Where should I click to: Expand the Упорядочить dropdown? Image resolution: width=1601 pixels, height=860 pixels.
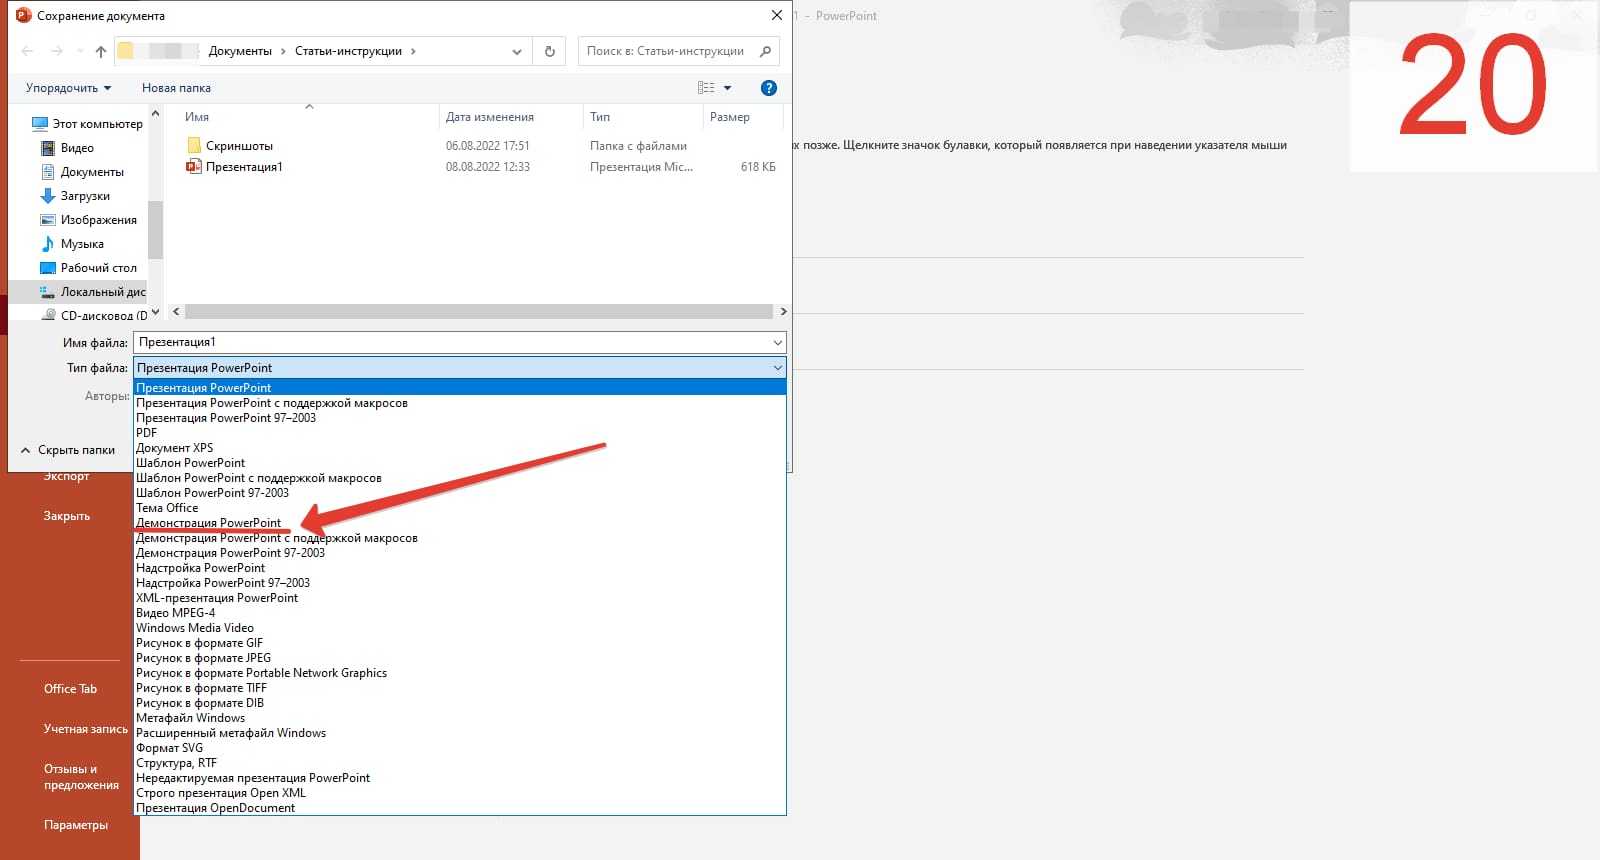tap(68, 88)
